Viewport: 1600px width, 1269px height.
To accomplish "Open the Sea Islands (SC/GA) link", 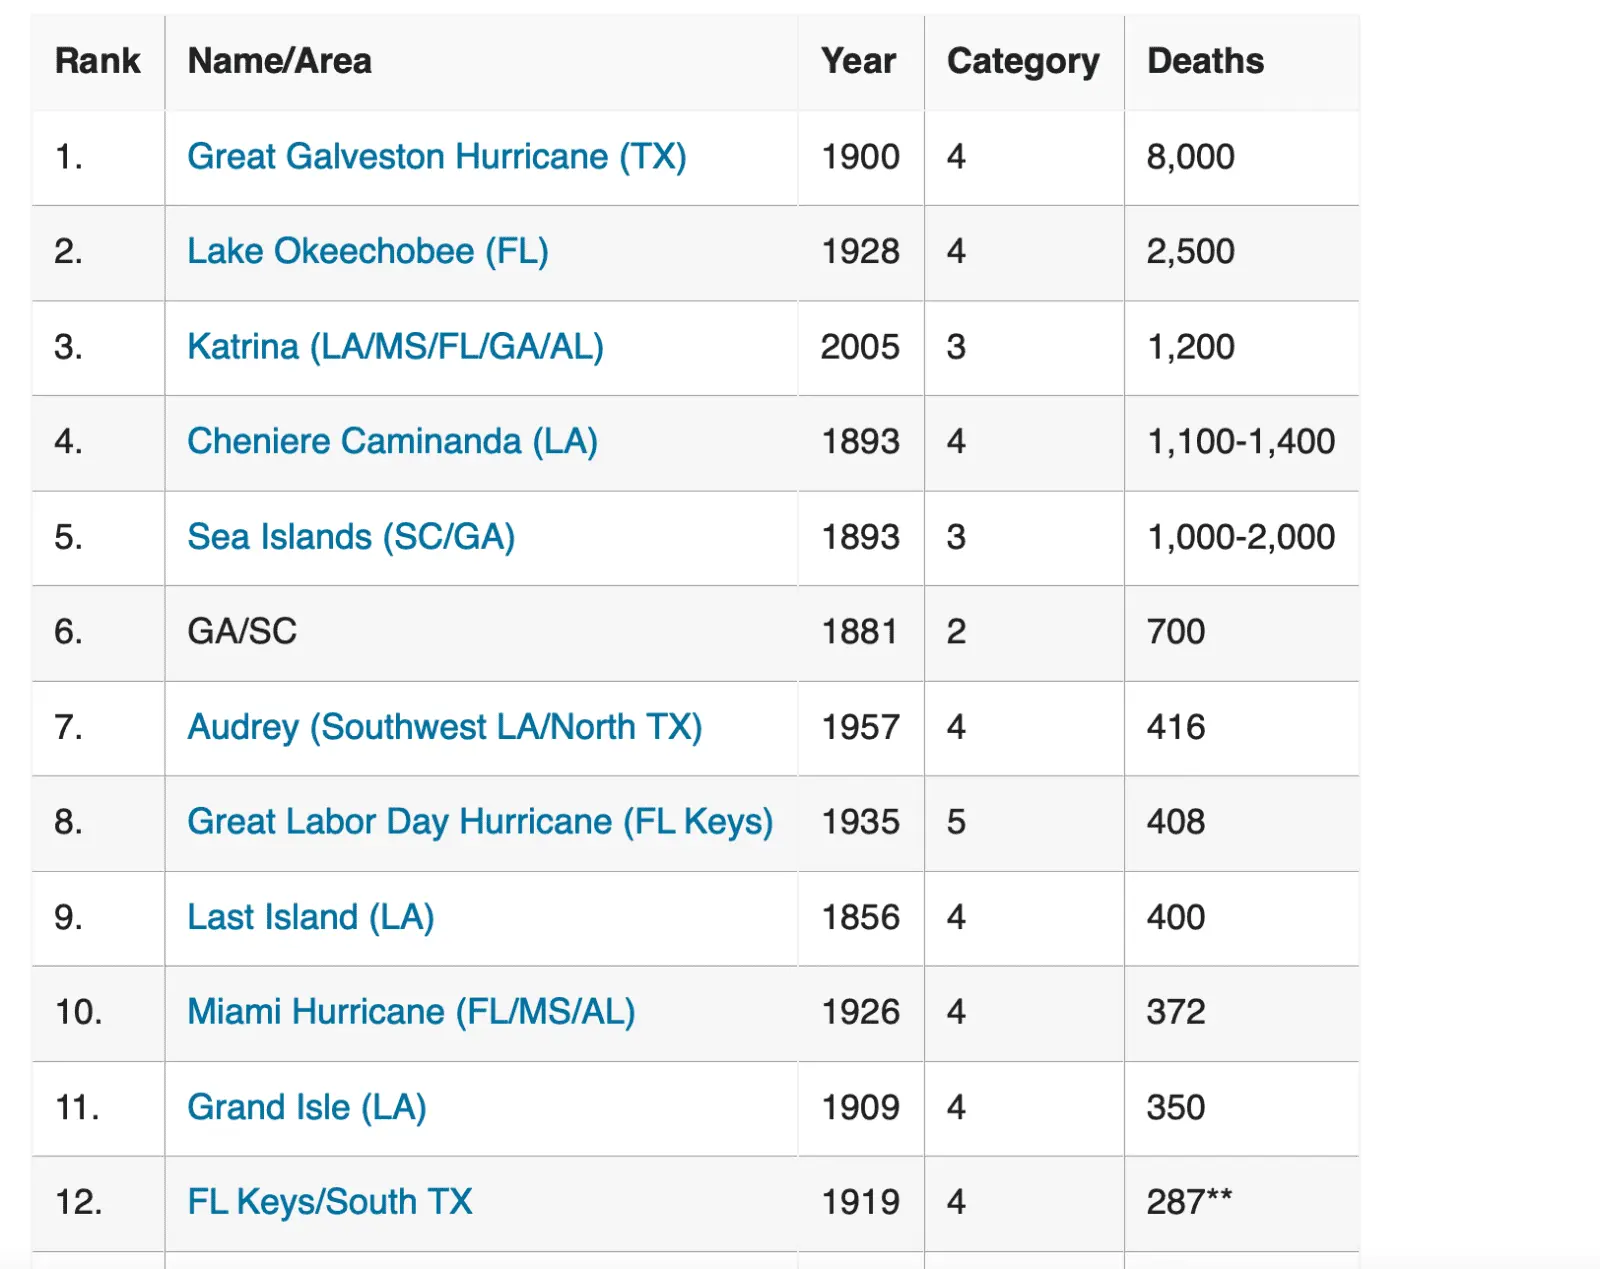I will 351,537.
